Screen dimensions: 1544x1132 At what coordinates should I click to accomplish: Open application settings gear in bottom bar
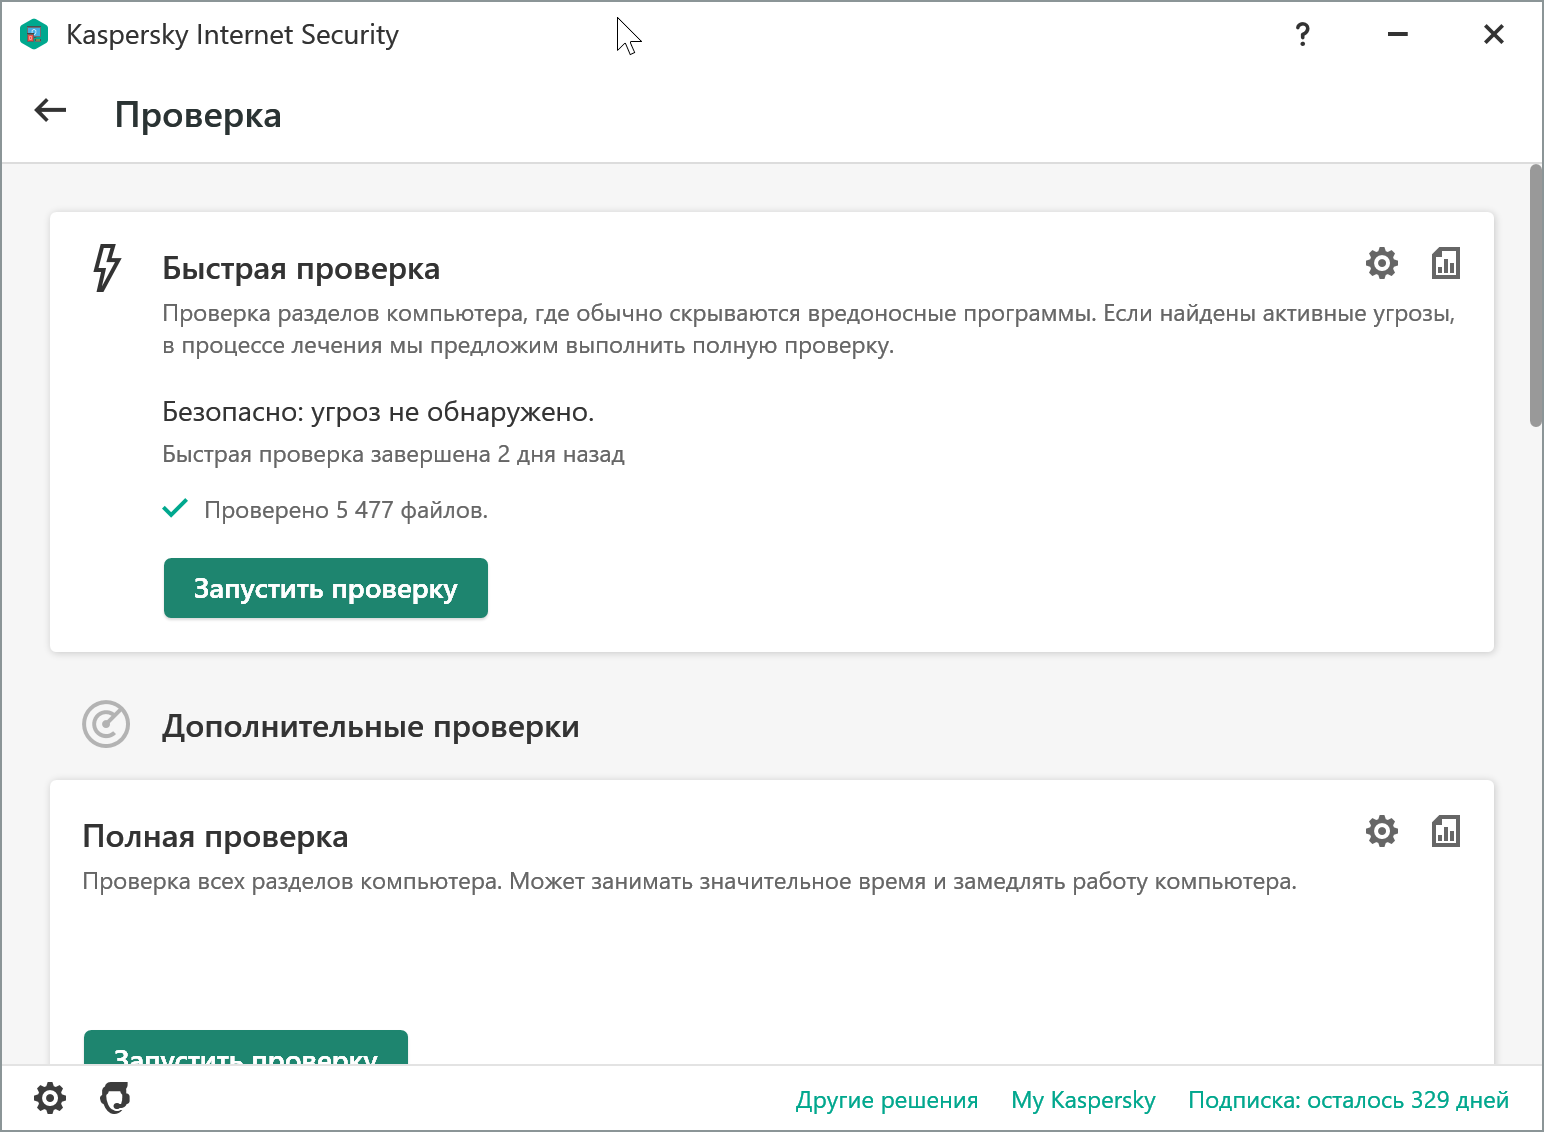[50, 1098]
